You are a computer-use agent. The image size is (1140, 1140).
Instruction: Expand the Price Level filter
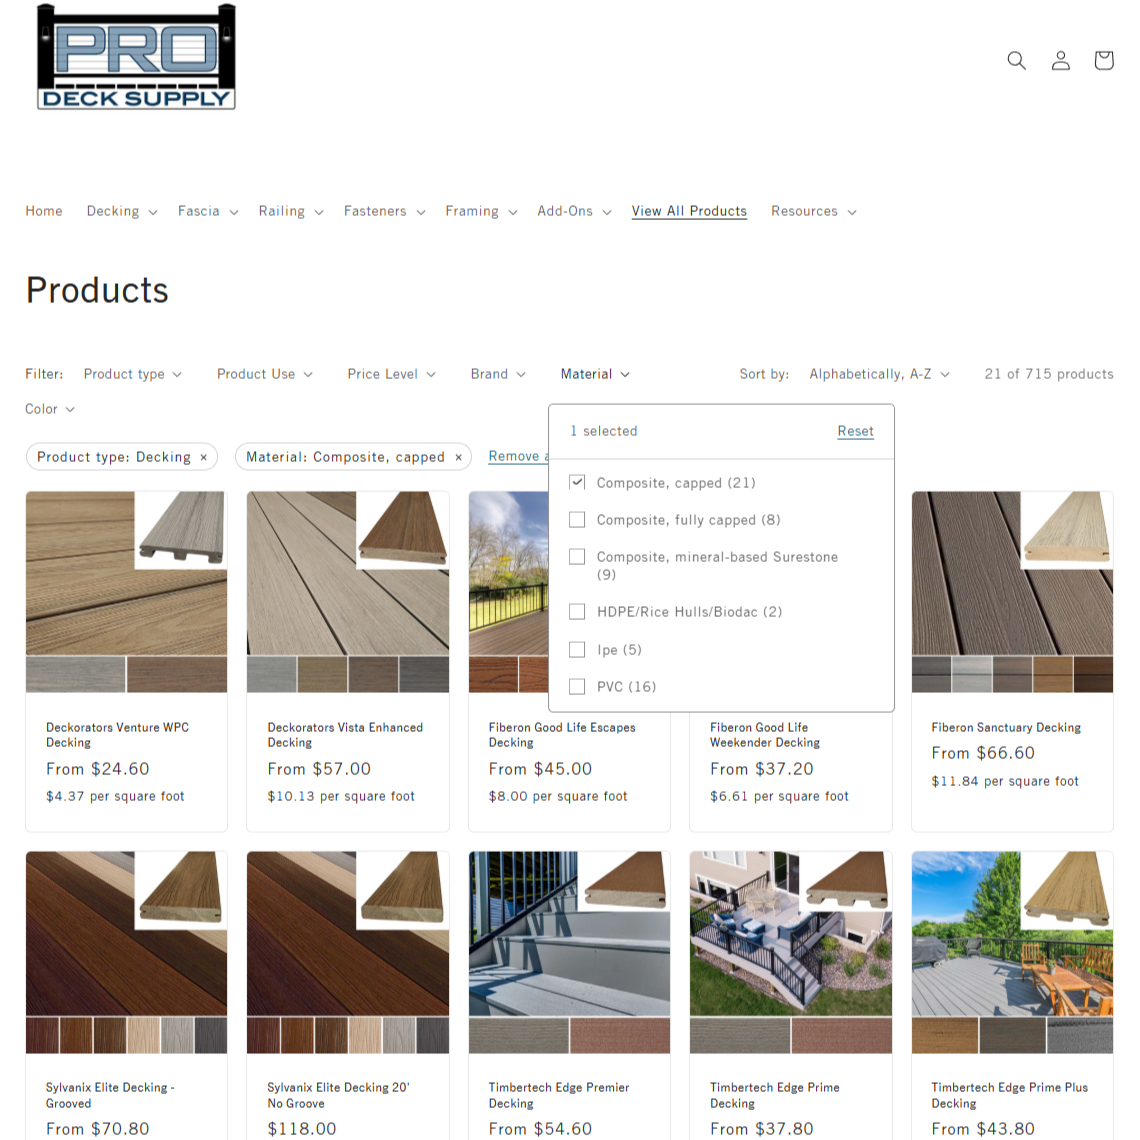click(x=391, y=374)
